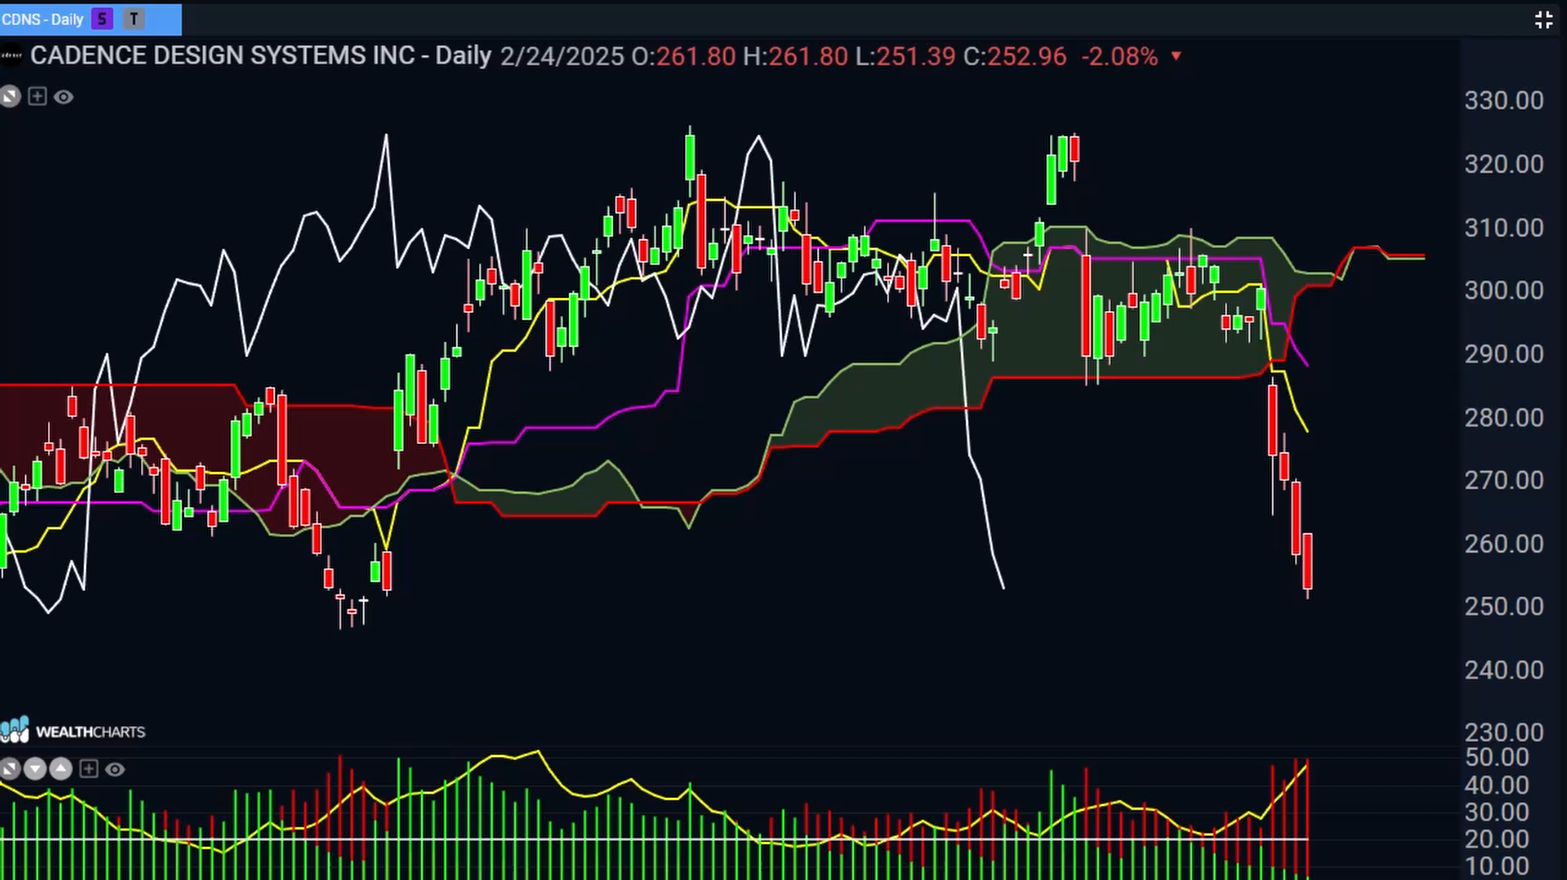The height and width of the screenshot is (880, 1567).
Task: Click the -2.08% change value
Action: click(1119, 57)
